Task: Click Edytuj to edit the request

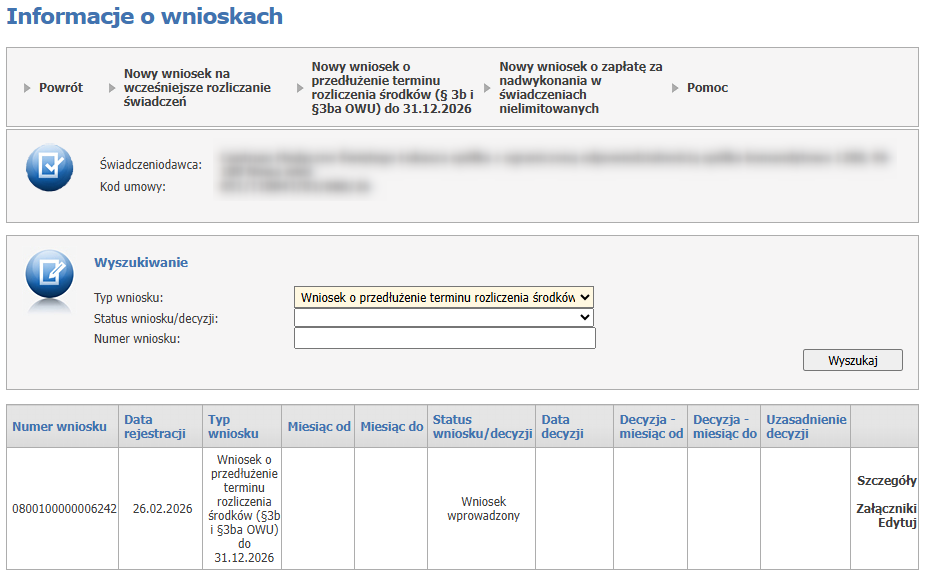Action: pos(897,523)
